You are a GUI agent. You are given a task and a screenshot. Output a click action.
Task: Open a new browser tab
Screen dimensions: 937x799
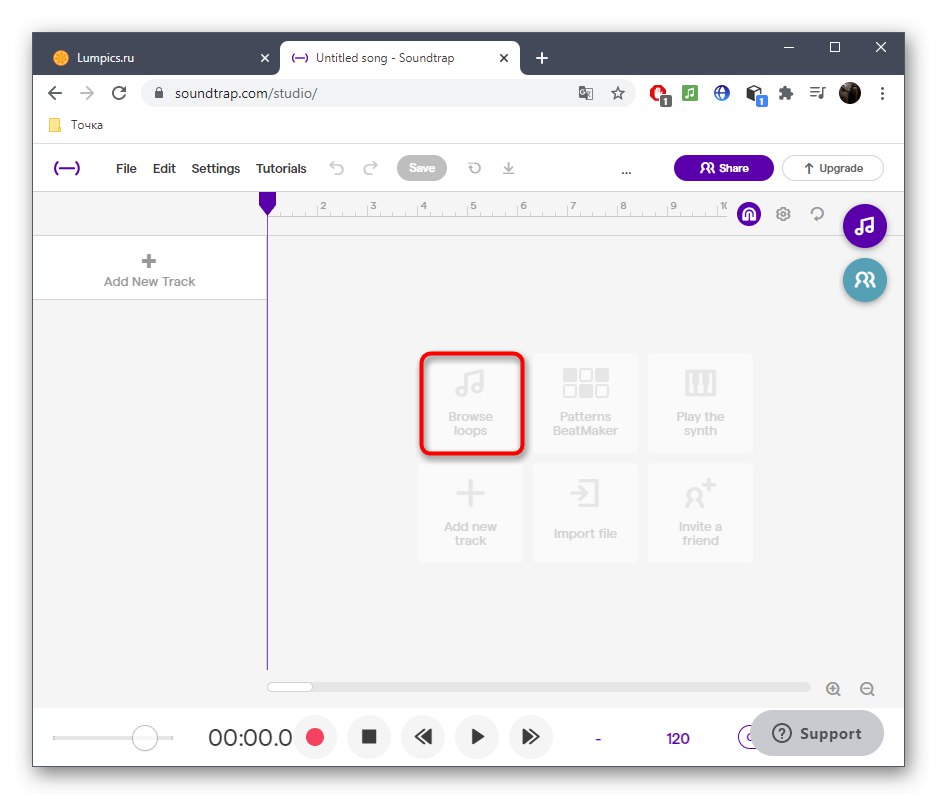click(x=541, y=58)
